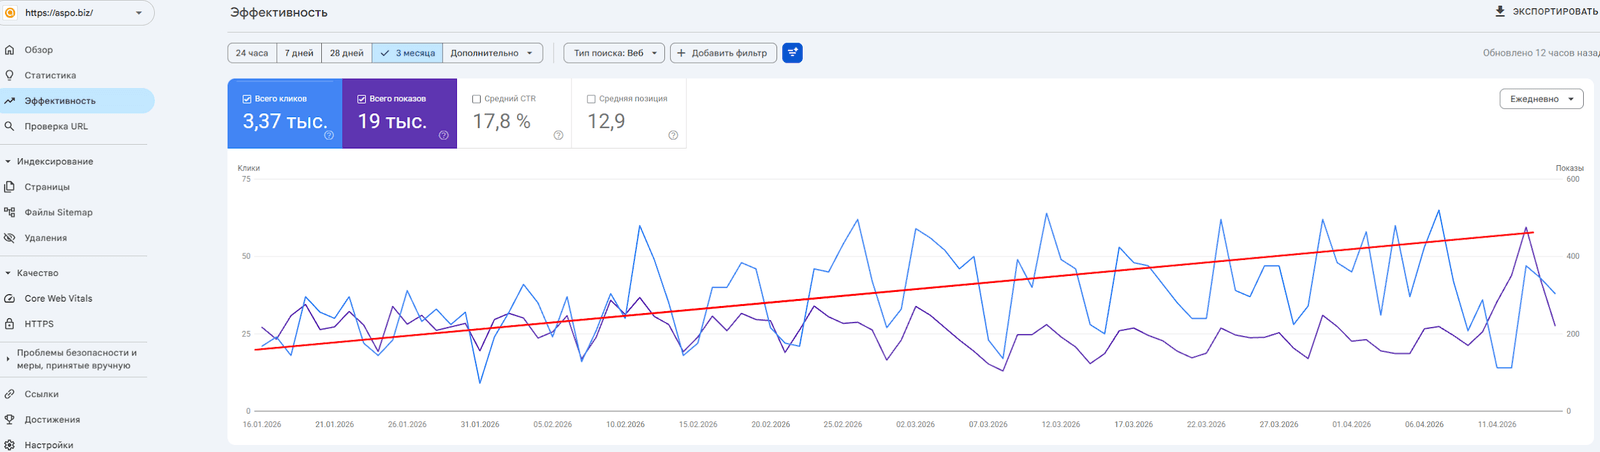1600x452 pixels.
Task: Click the Обновлено 12 часов назад text
Action: coord(1541,53)
